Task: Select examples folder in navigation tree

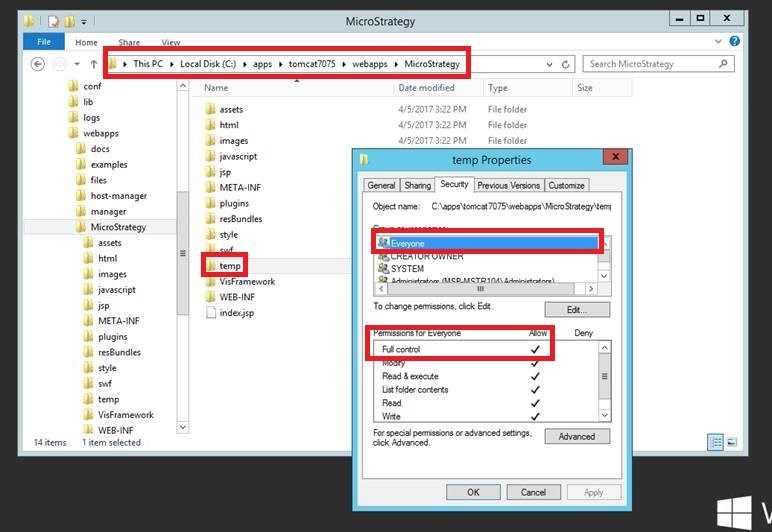Action: [x=109, y=164]
